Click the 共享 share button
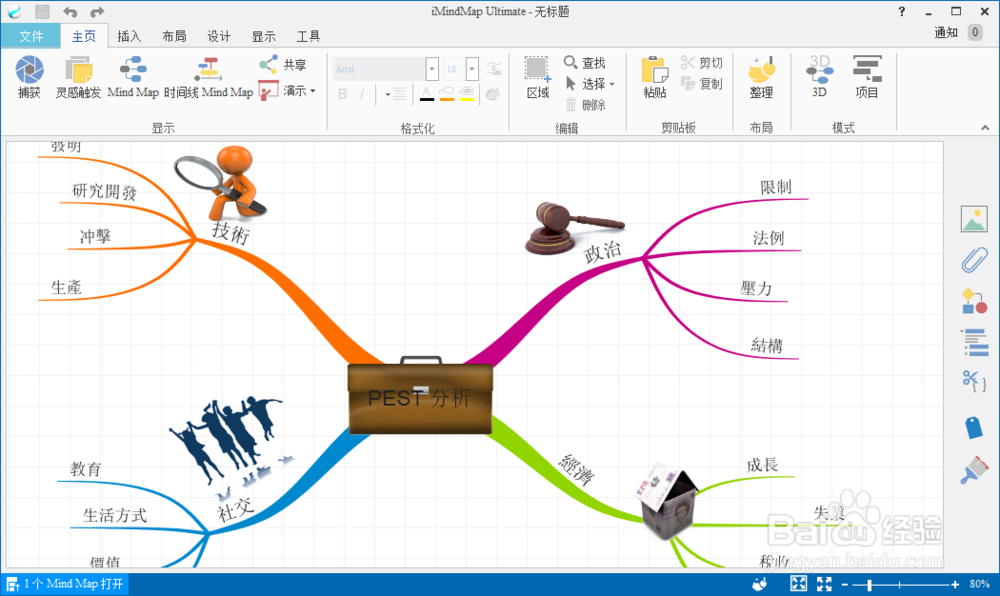Screen dimensions: 1000x596 click(x=283, y=64)
